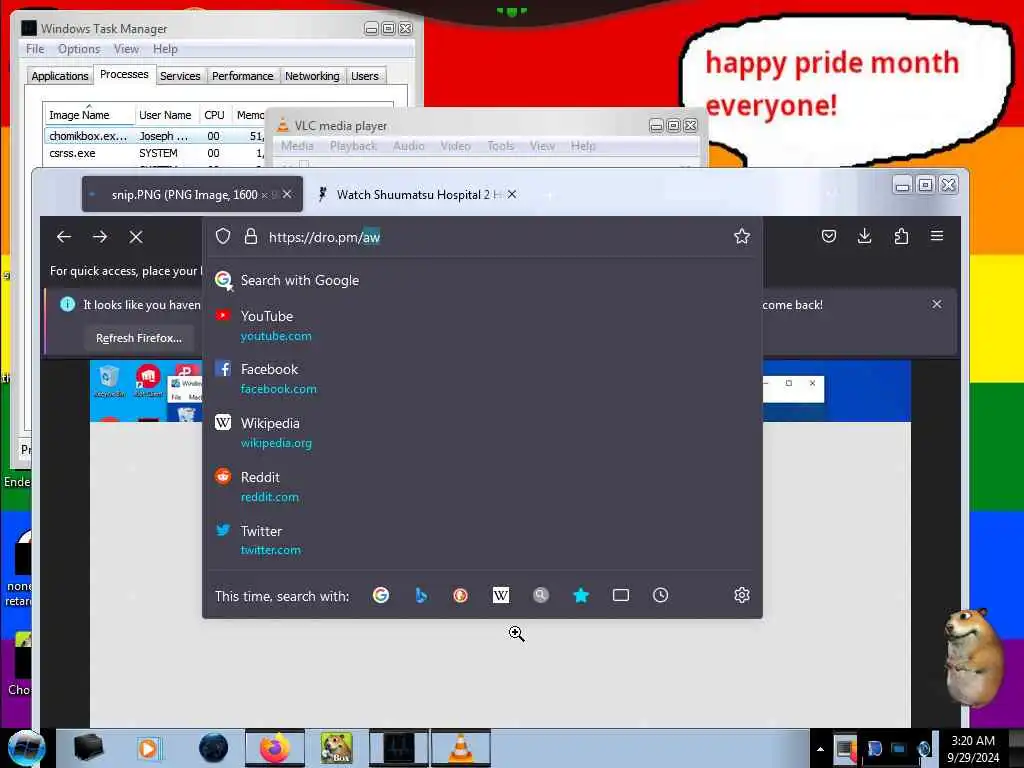Image resolution: width=1024 pixels, height=768 pixels.
Task: Open VLC Media menu
Action: (297, 146)
